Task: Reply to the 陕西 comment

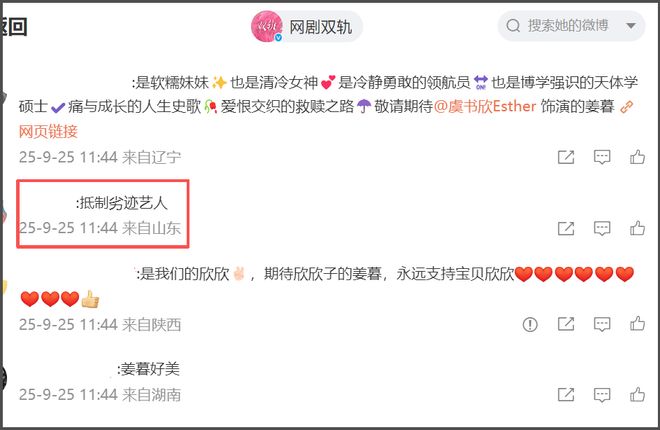Action: tap(602, 324)
